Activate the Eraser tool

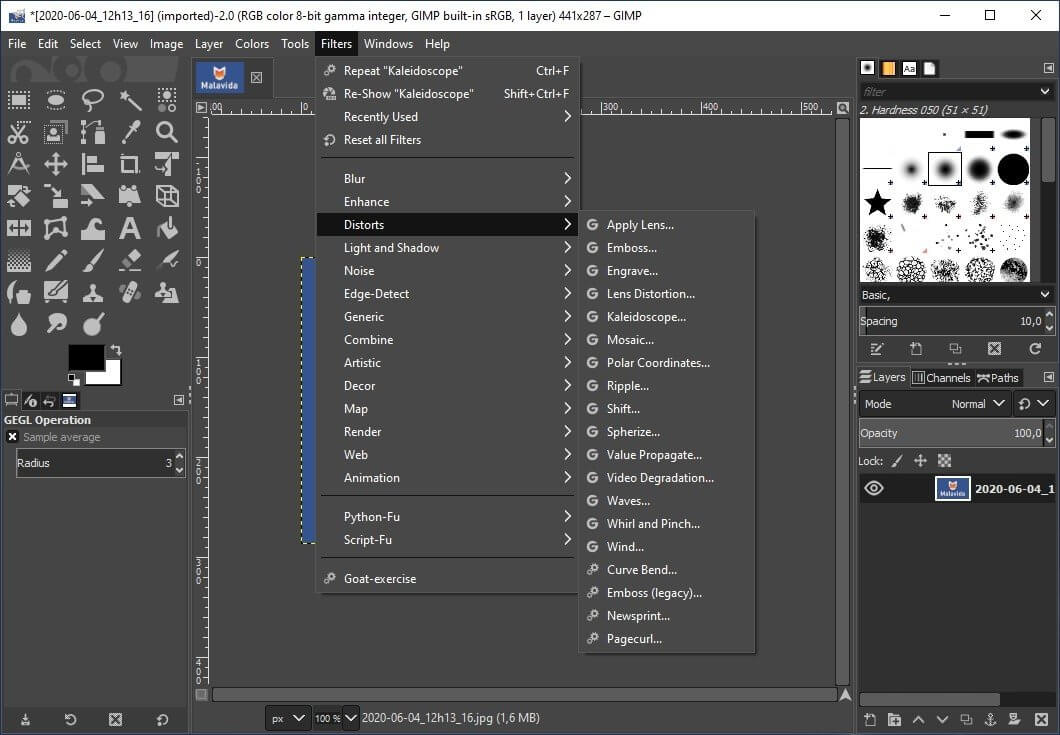coord(130,260)
